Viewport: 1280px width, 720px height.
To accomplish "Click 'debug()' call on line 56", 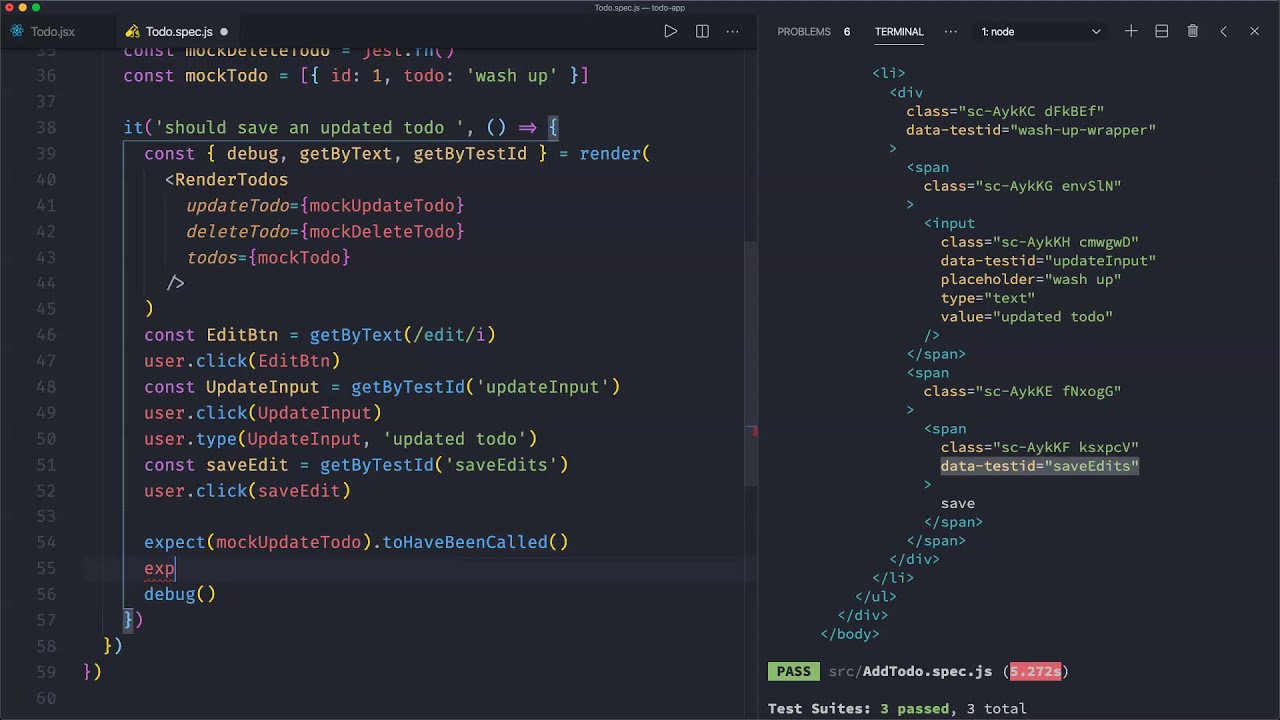I will tap(180, 594).
